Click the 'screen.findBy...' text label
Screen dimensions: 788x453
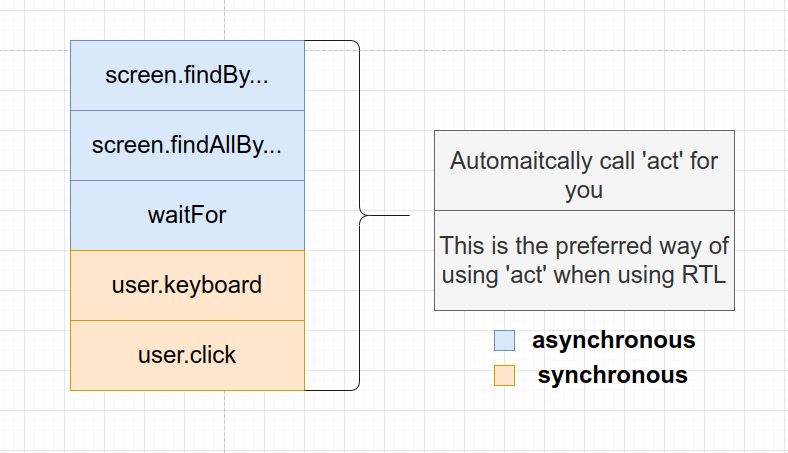point(187,75)
